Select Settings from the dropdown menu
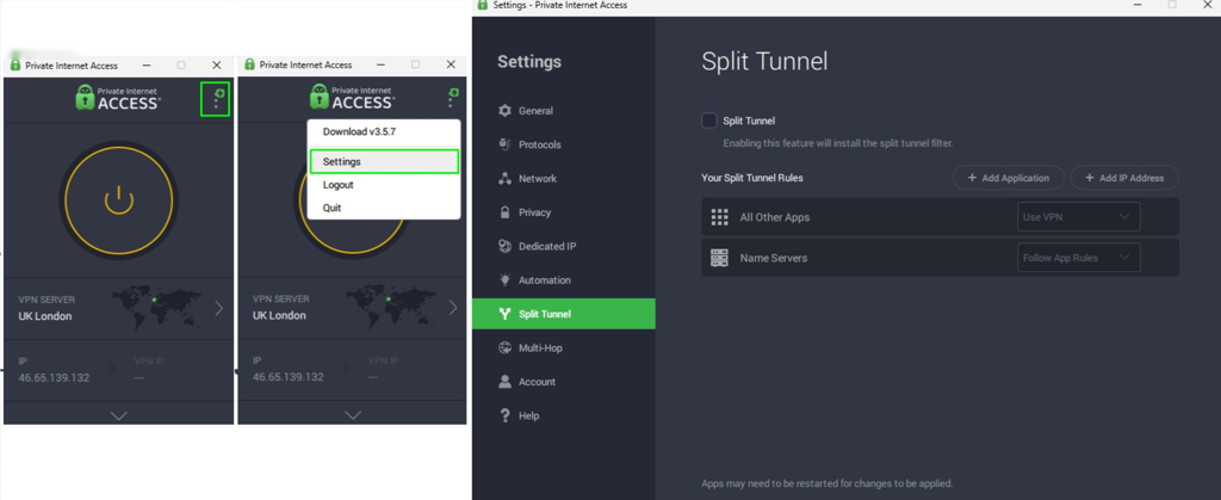The height and width of the screenshot is (500, 1221). tap(383, 162)
